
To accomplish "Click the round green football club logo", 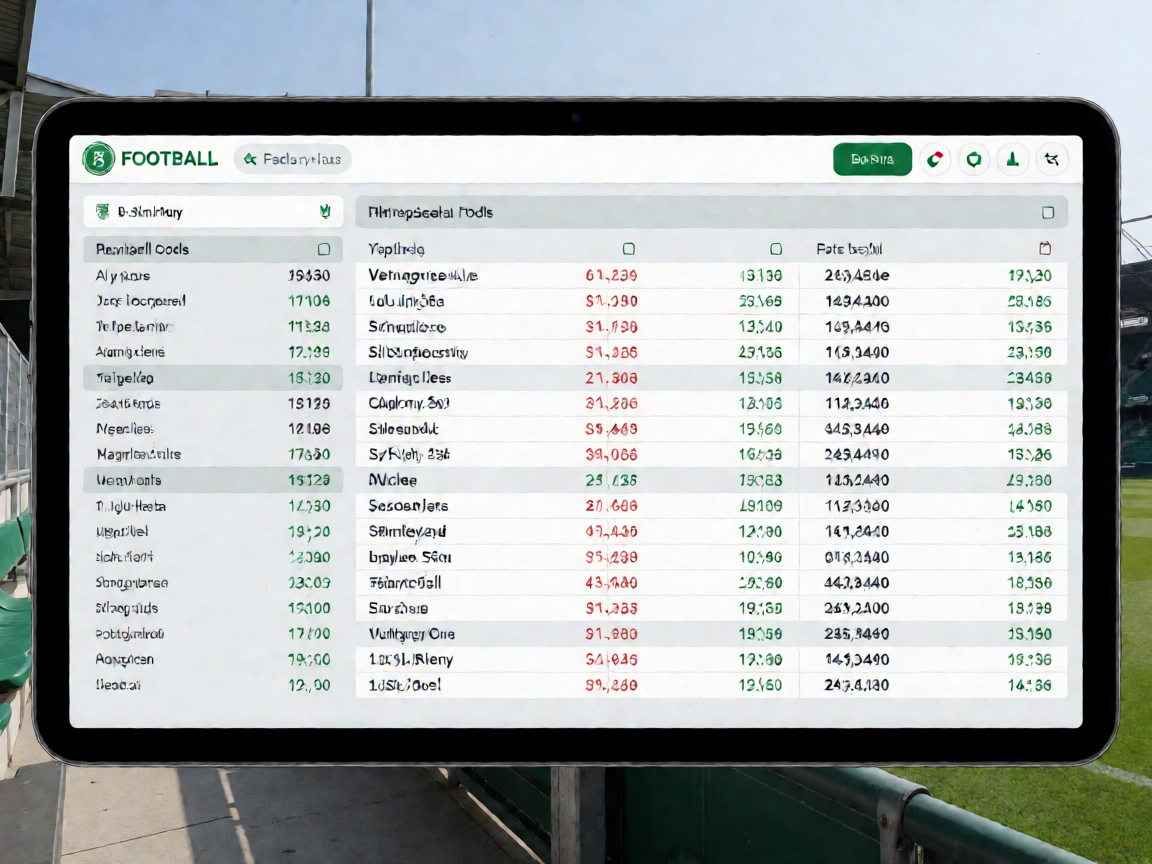I will click(98, 159).
